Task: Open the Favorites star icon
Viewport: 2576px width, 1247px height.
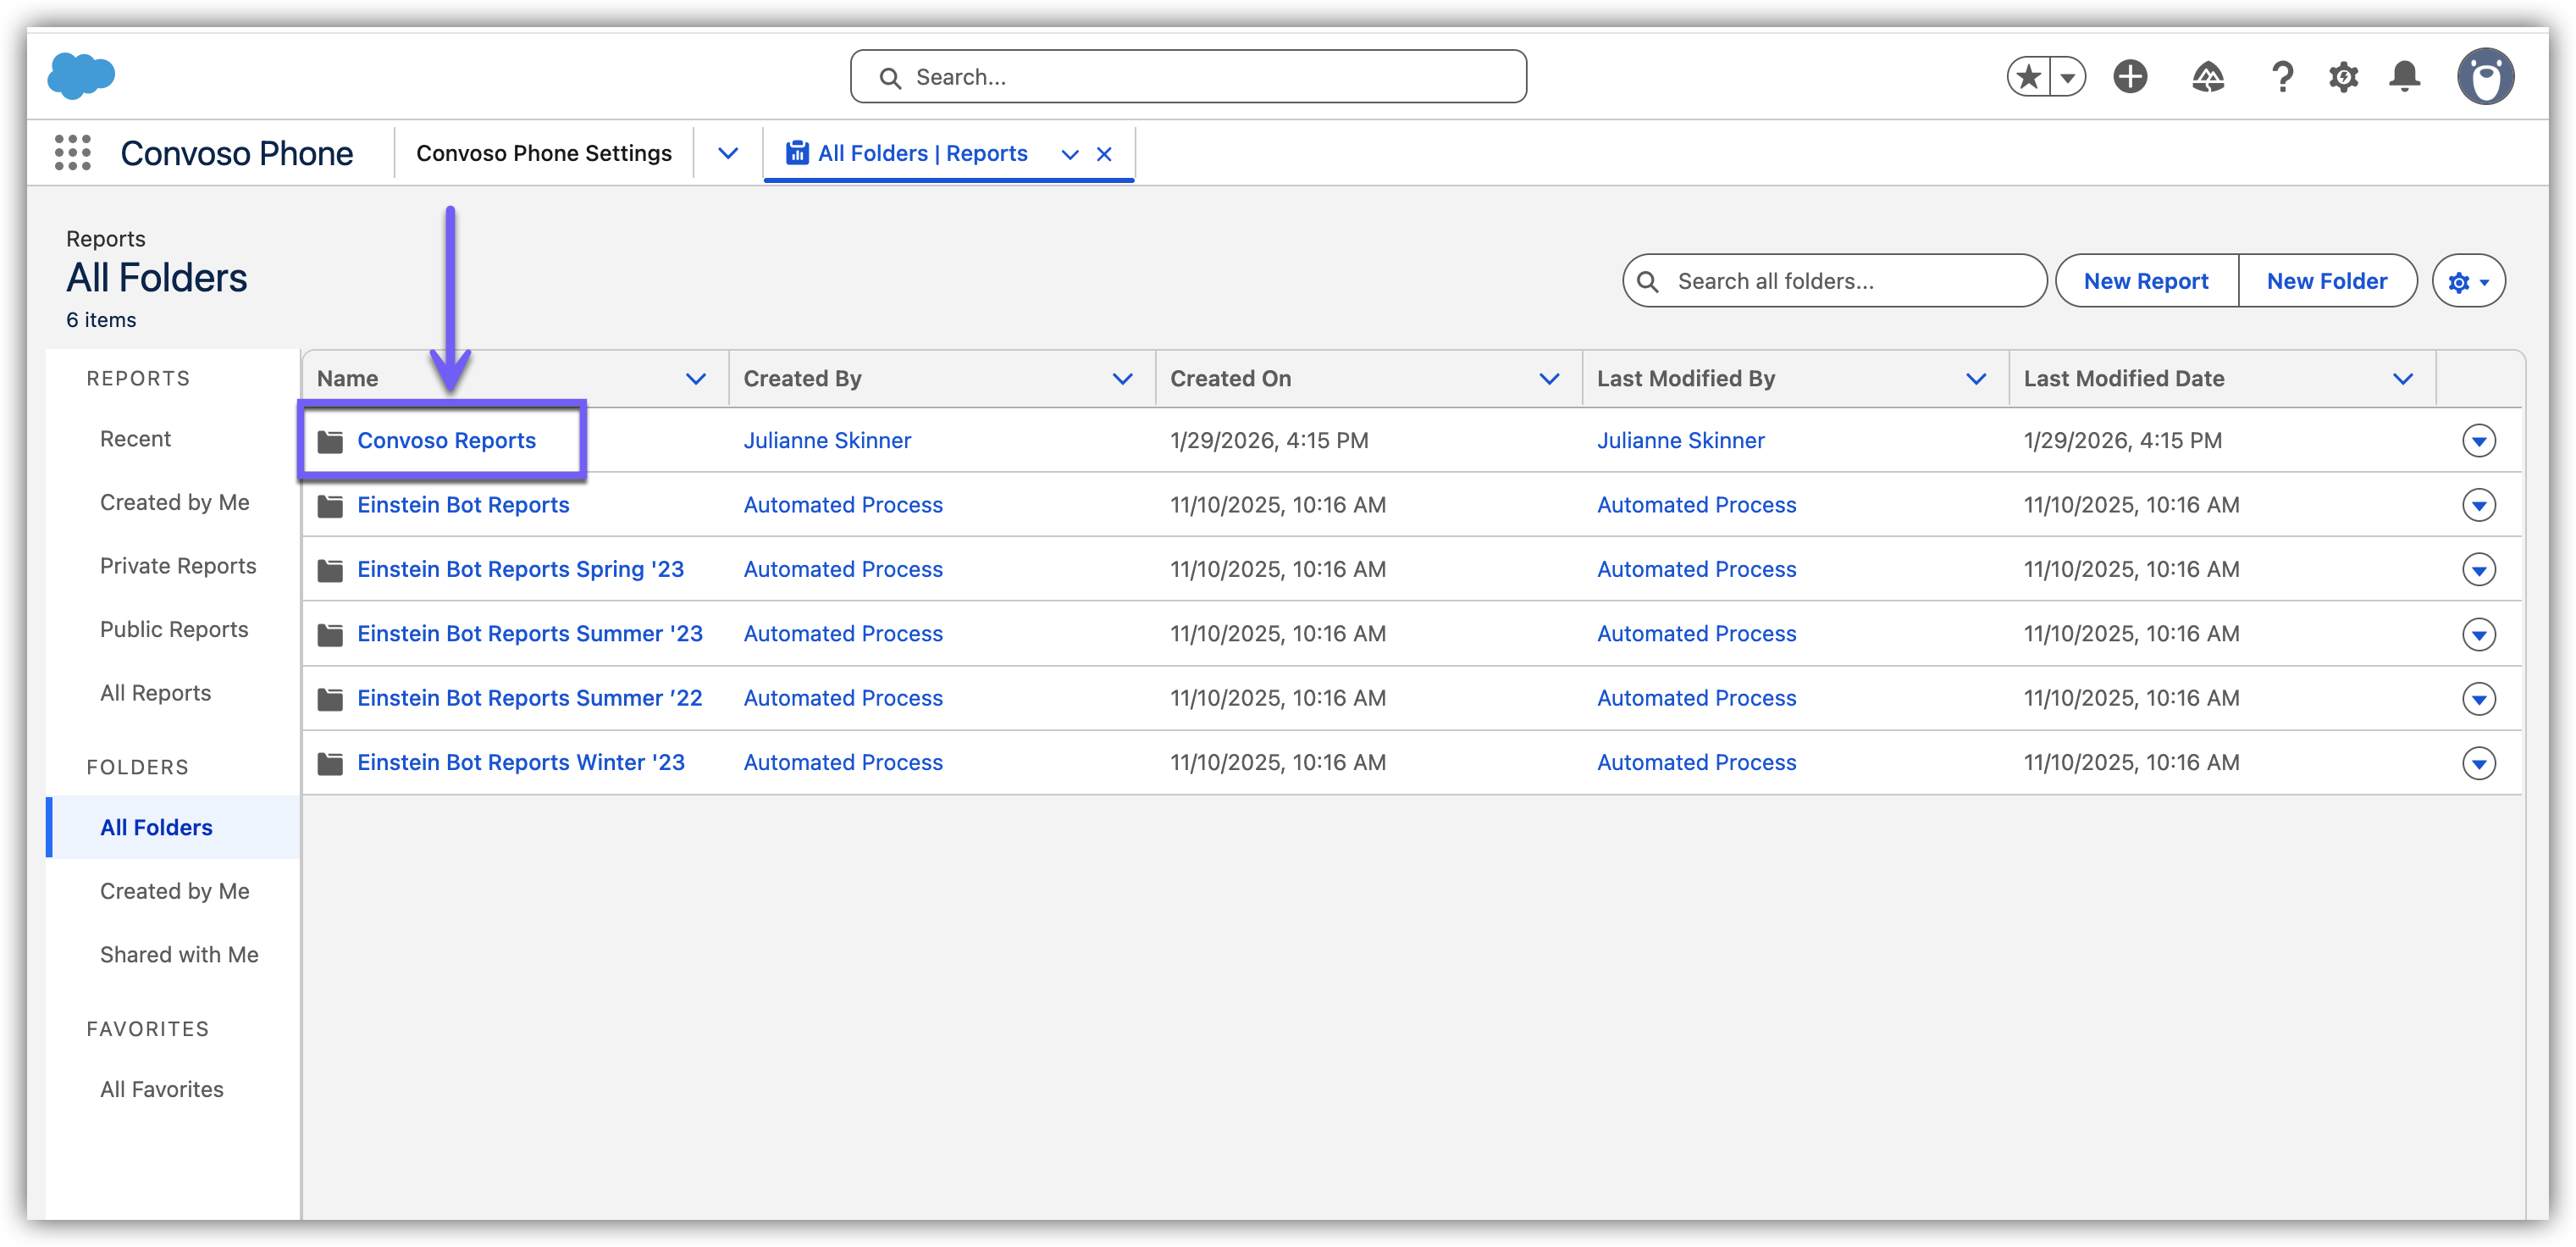Action: (x=2028, y=77)
